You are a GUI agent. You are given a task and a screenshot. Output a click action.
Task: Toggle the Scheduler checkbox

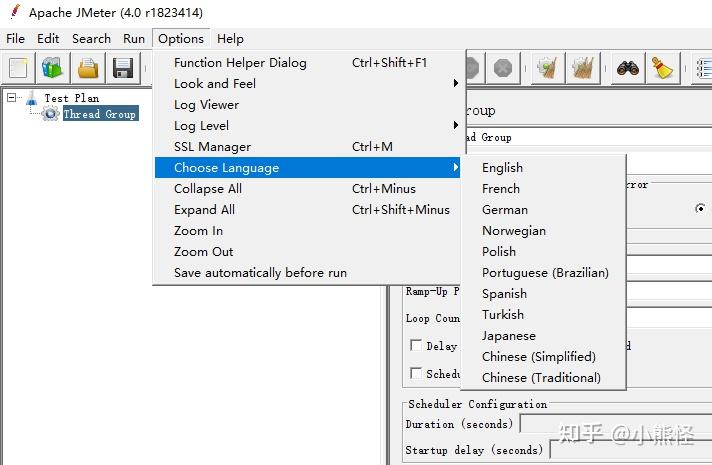click(x=415, y=373)
